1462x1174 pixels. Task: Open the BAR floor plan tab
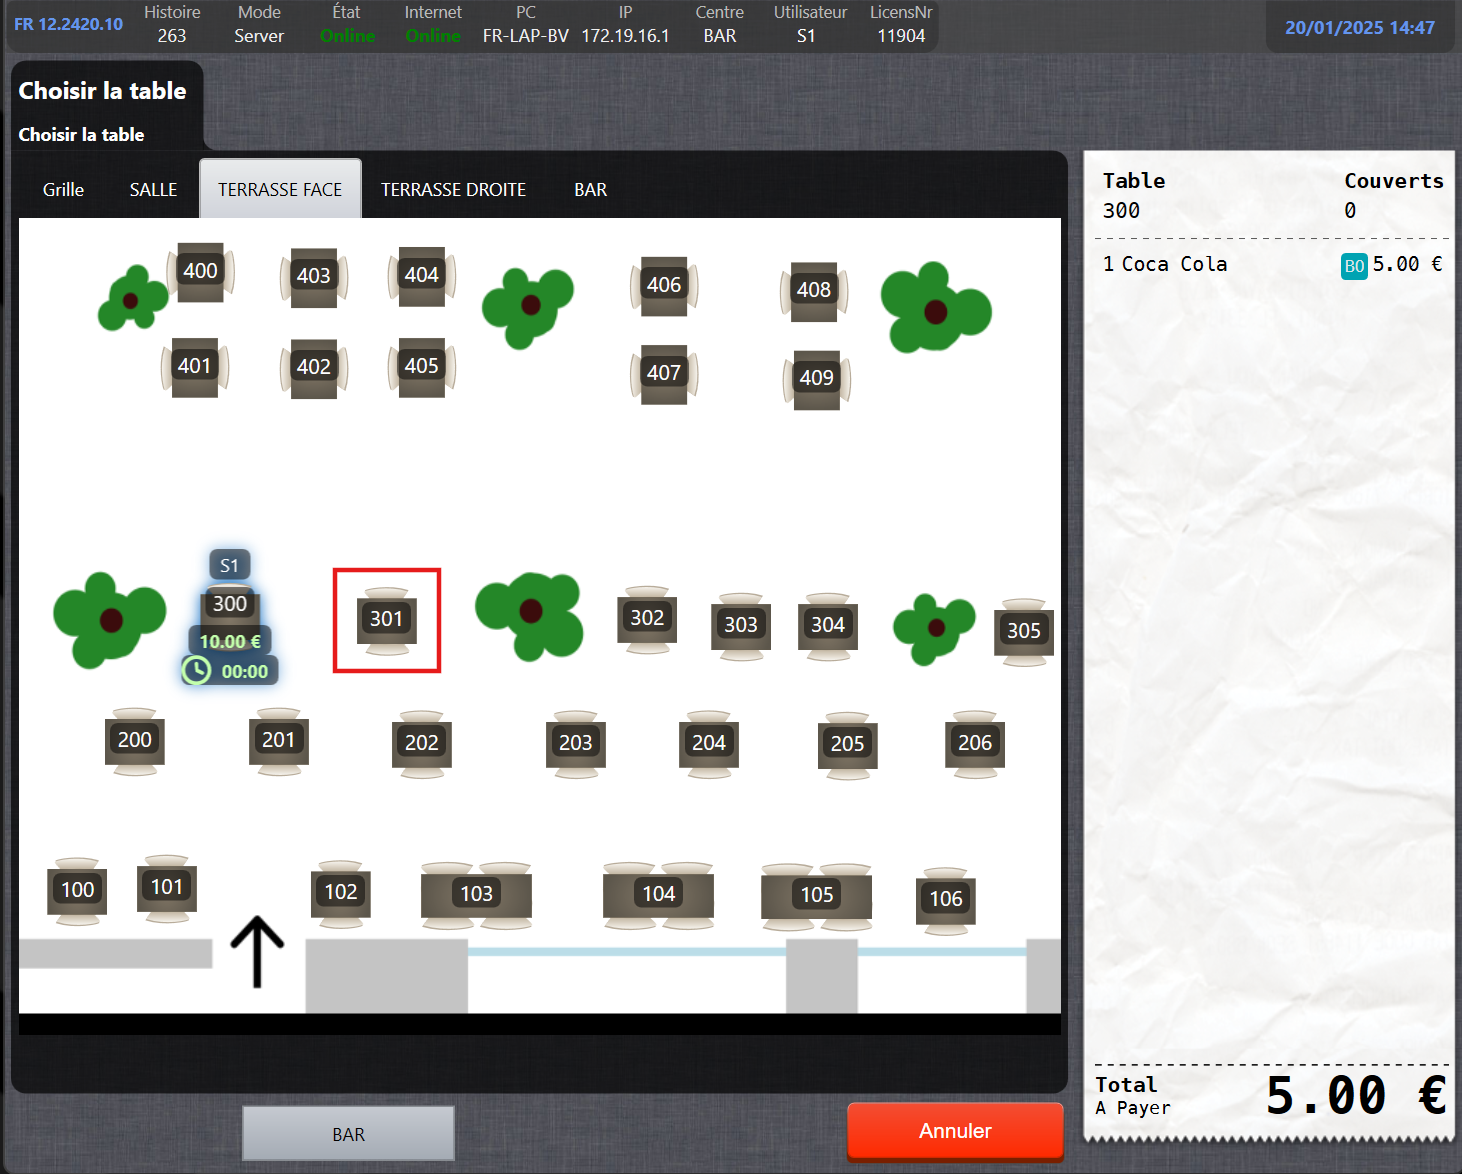pos(590,190)
